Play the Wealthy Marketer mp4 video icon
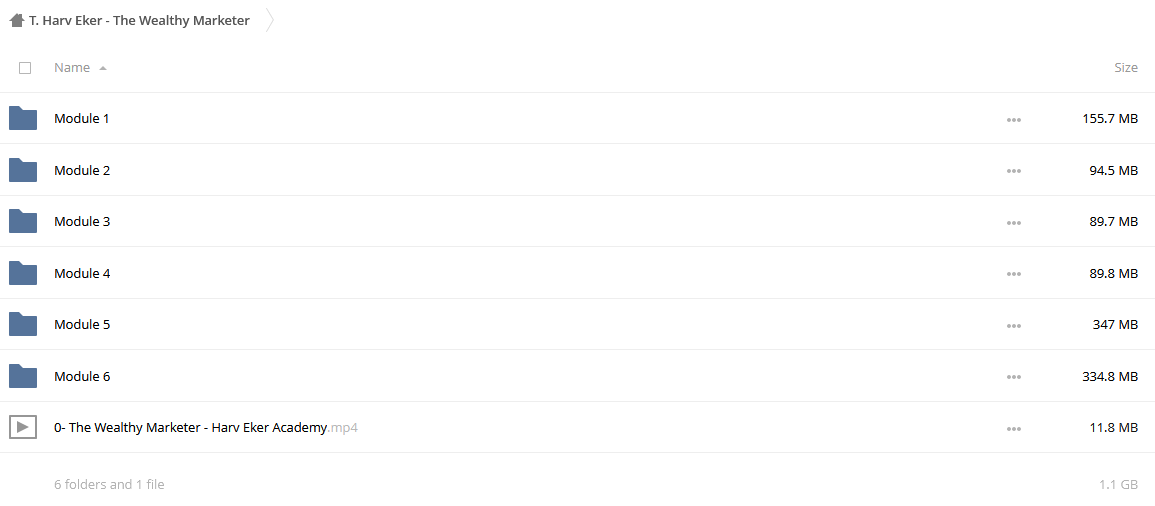The width and height of the screenshot is (1155, 506). [x=23, y=426]
